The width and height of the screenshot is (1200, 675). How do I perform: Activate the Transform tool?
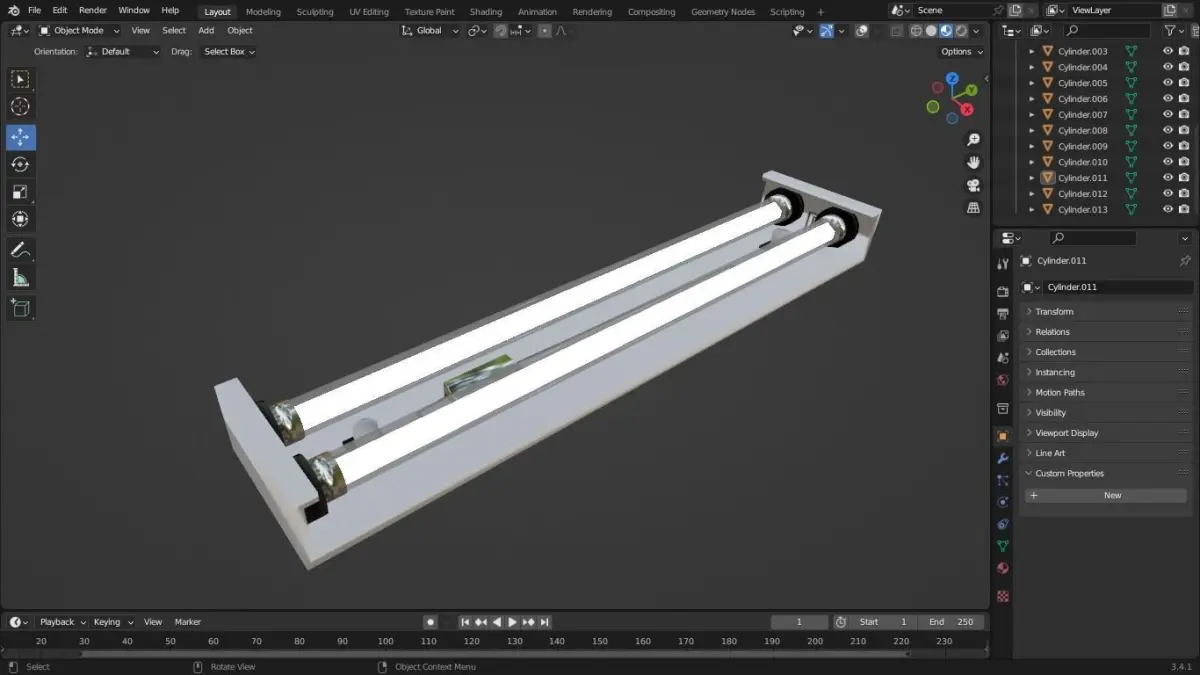20,219
